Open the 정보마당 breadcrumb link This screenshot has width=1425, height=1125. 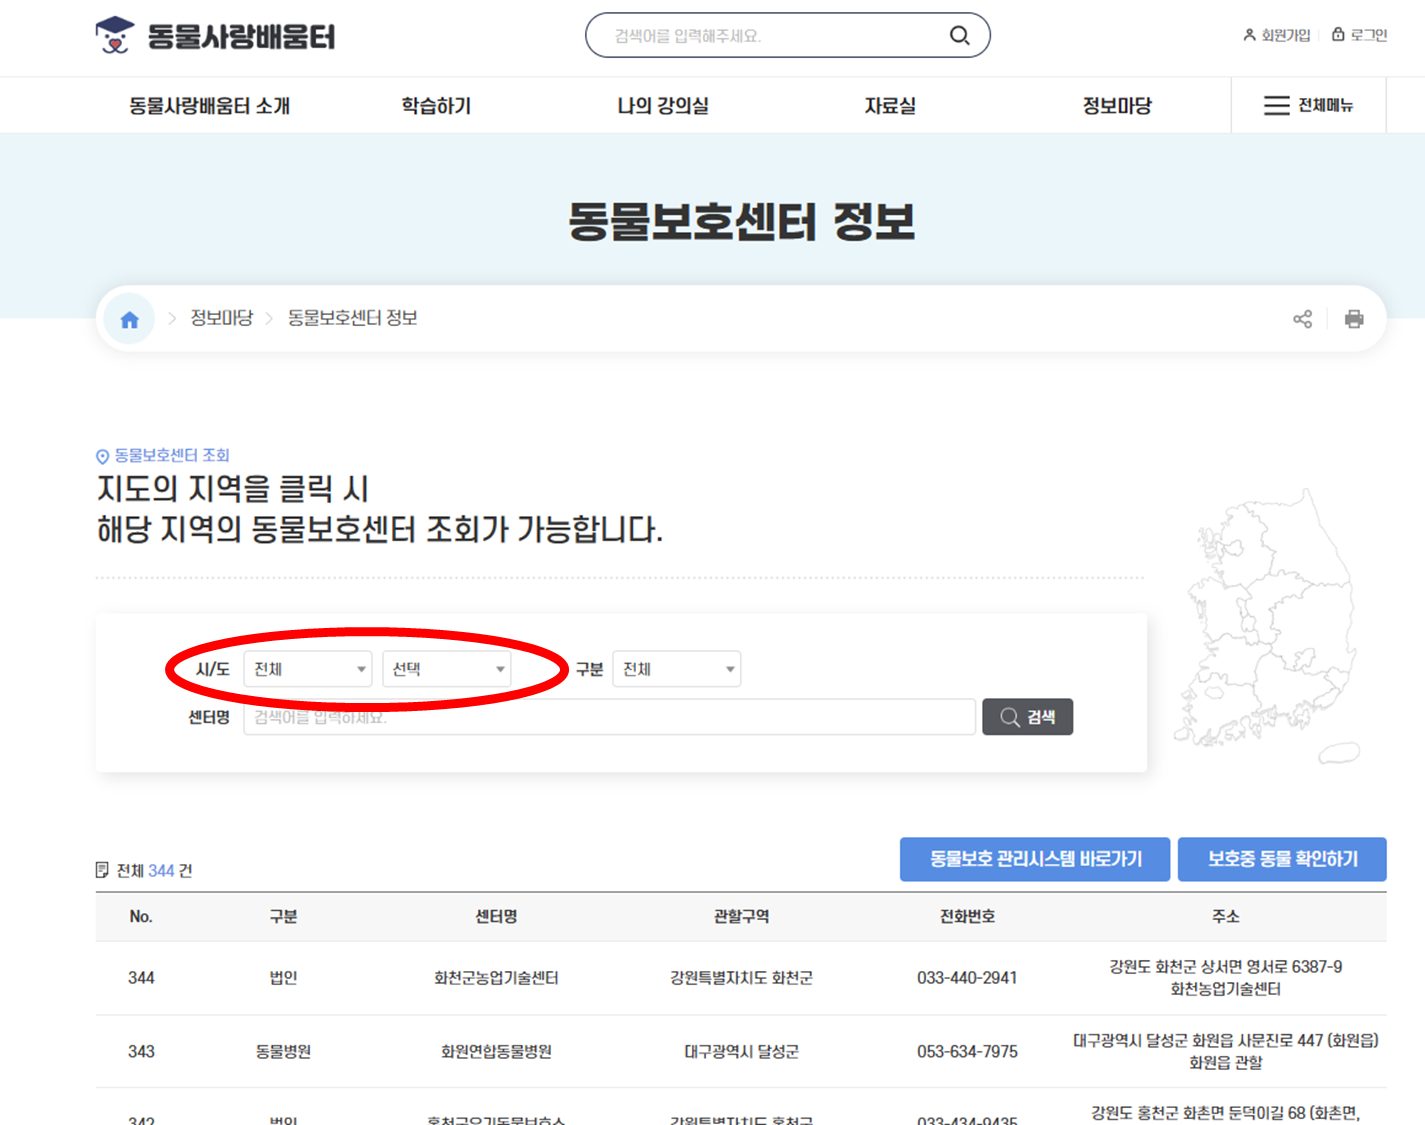click(x=222, y=318)
